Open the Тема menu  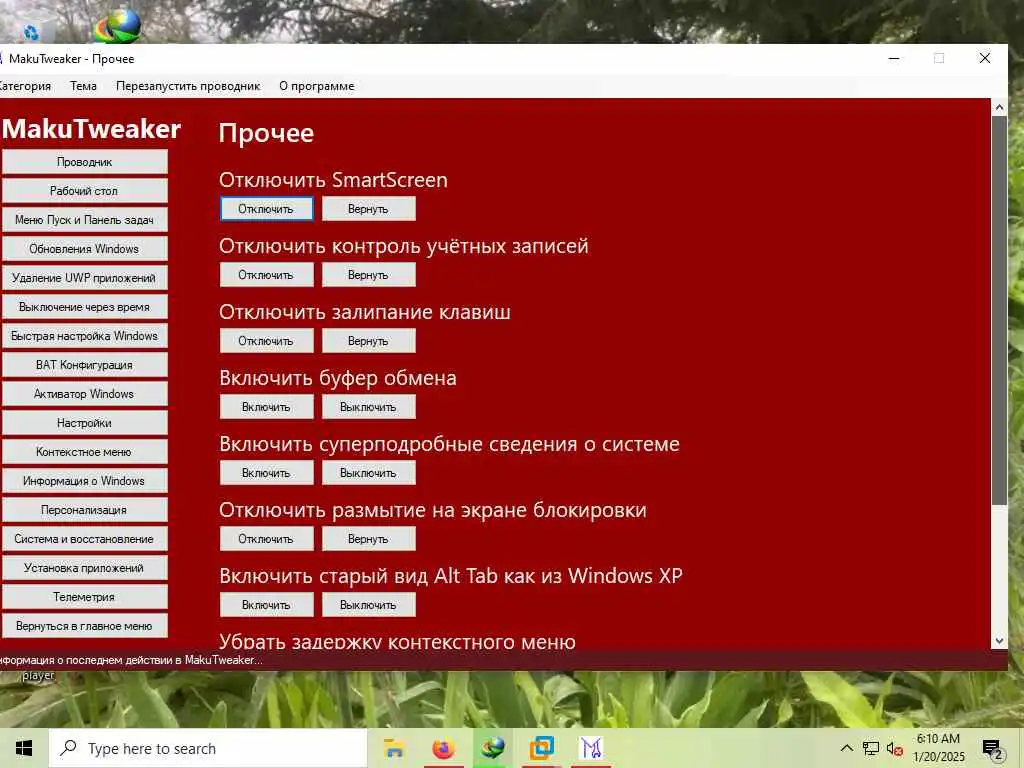coord(84,86)
